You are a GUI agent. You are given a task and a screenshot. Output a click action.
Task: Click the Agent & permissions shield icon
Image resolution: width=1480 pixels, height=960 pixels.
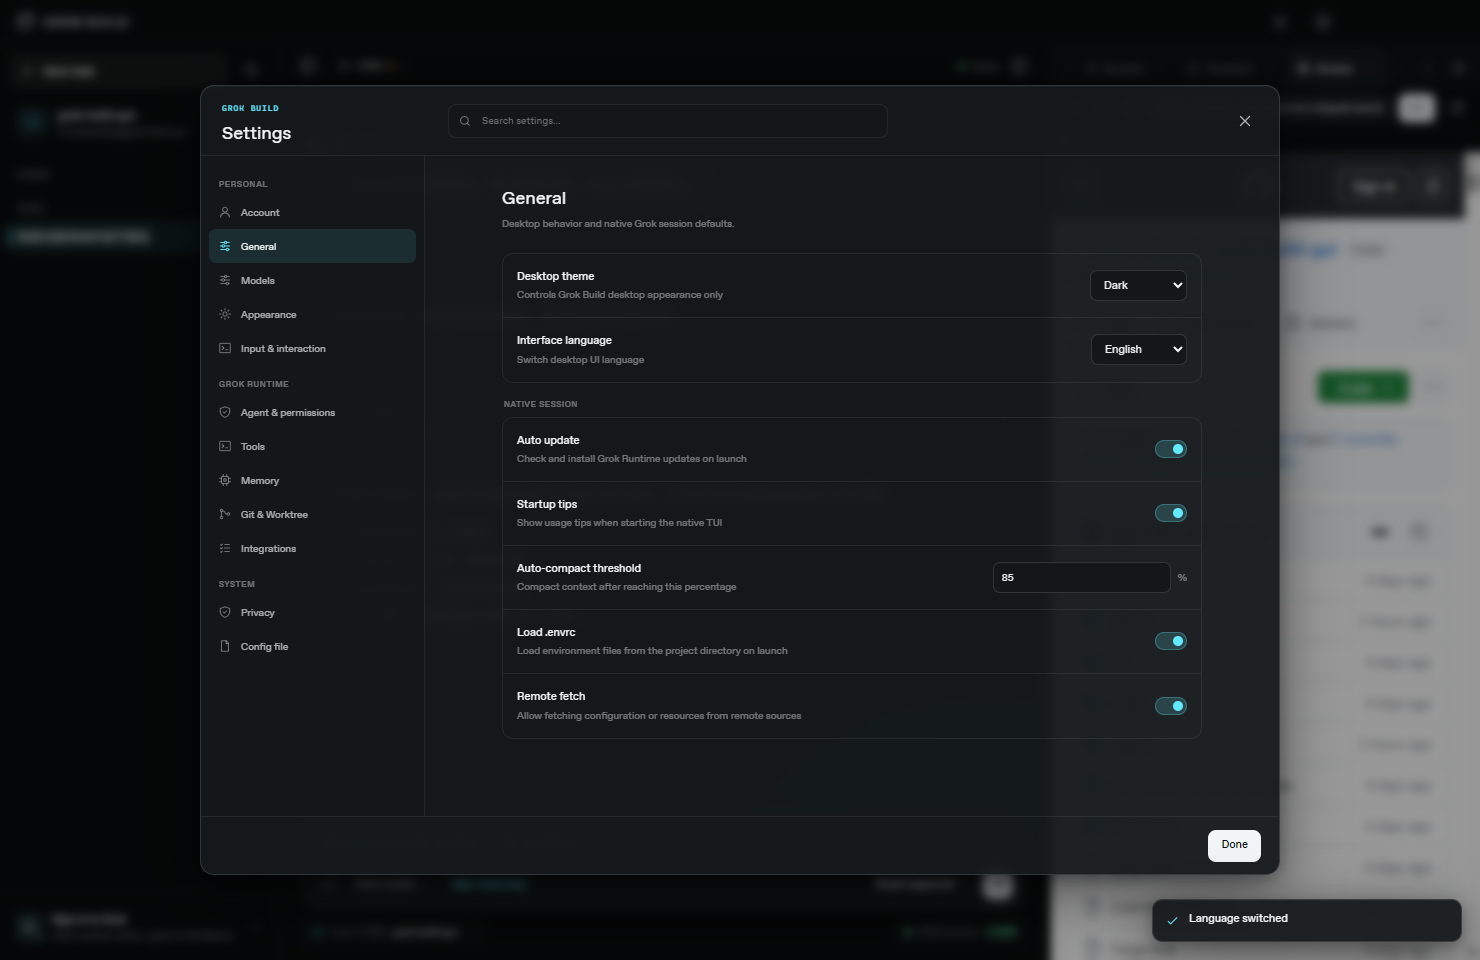[x=225, y=412]
